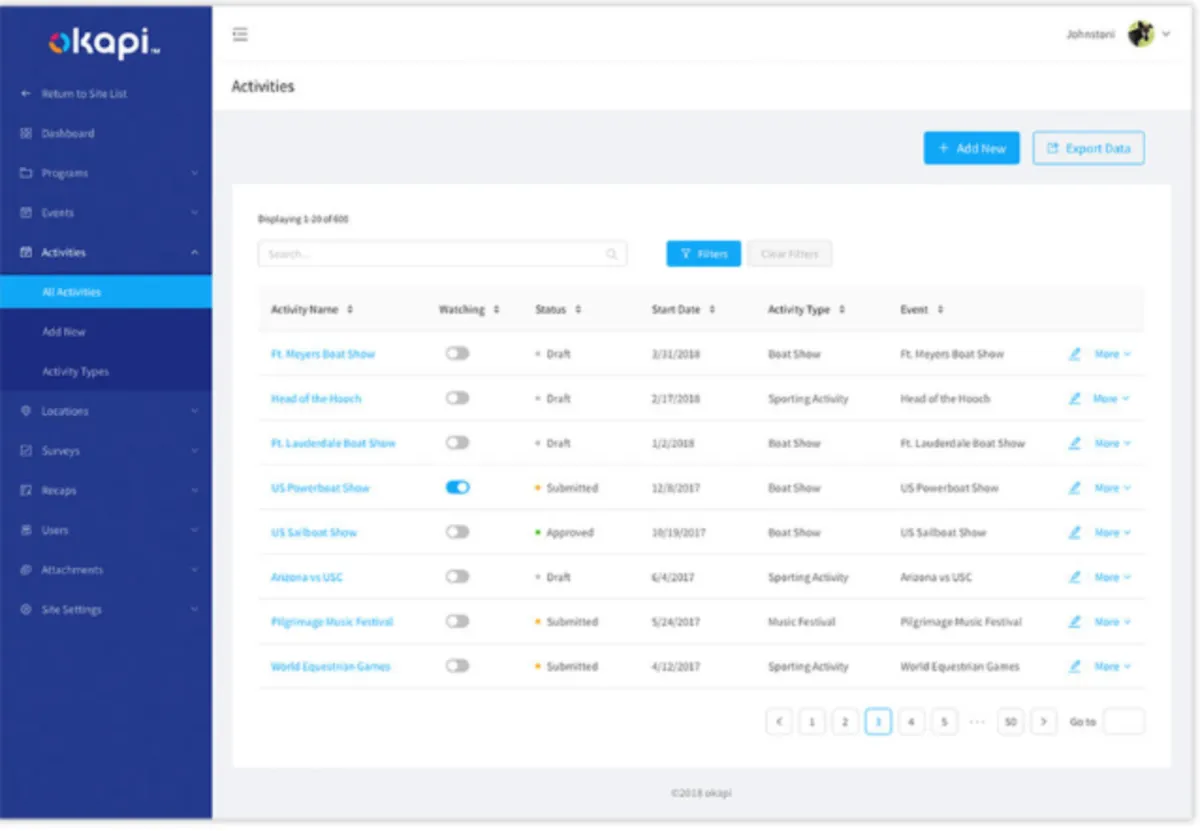Edit Pilgrimage Music Festival pencil icon
The image size is (1200, 831).
[x=1075, y=621]
